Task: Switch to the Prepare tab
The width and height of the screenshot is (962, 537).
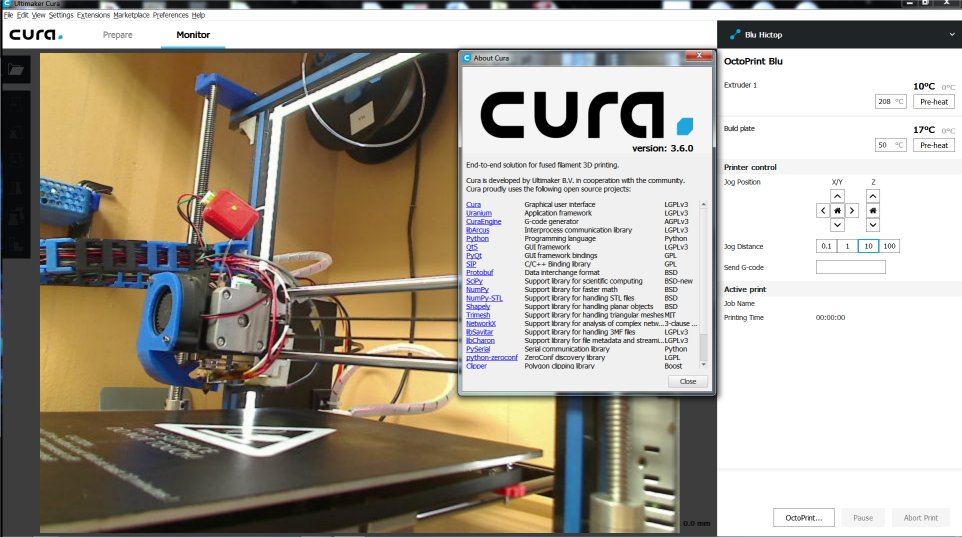Action: (x=117, y=35)
